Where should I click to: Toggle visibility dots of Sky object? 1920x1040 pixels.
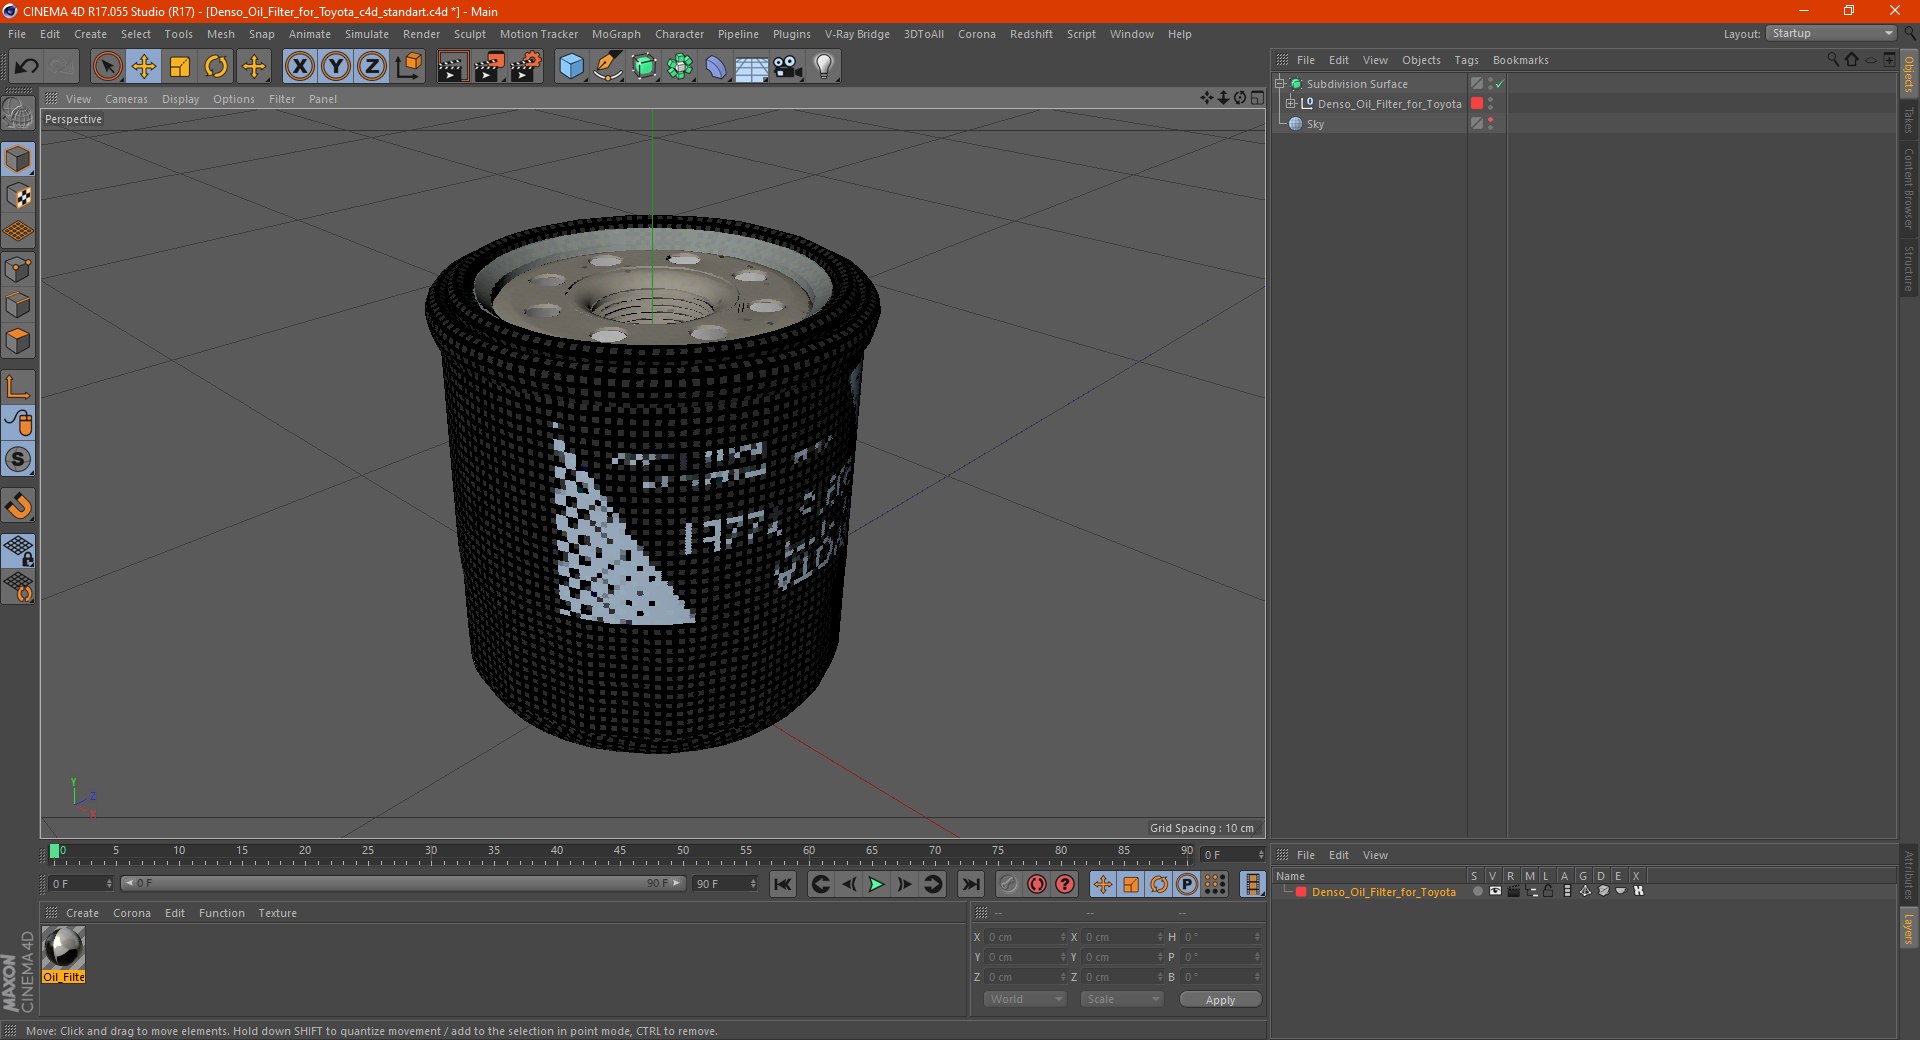tap(1490, 124)
